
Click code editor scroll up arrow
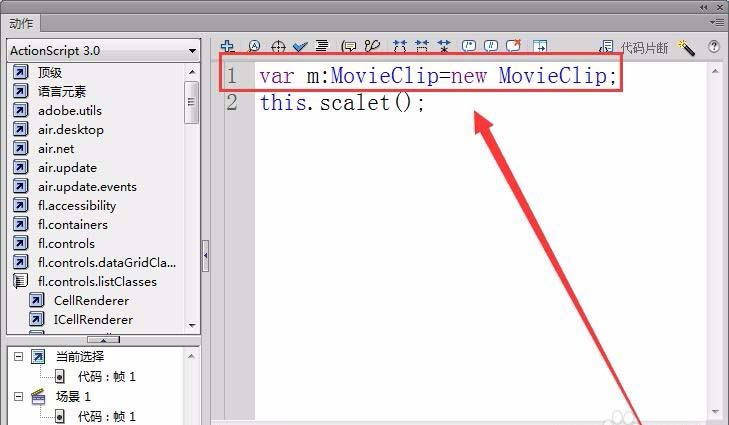(x=715, y=72)
